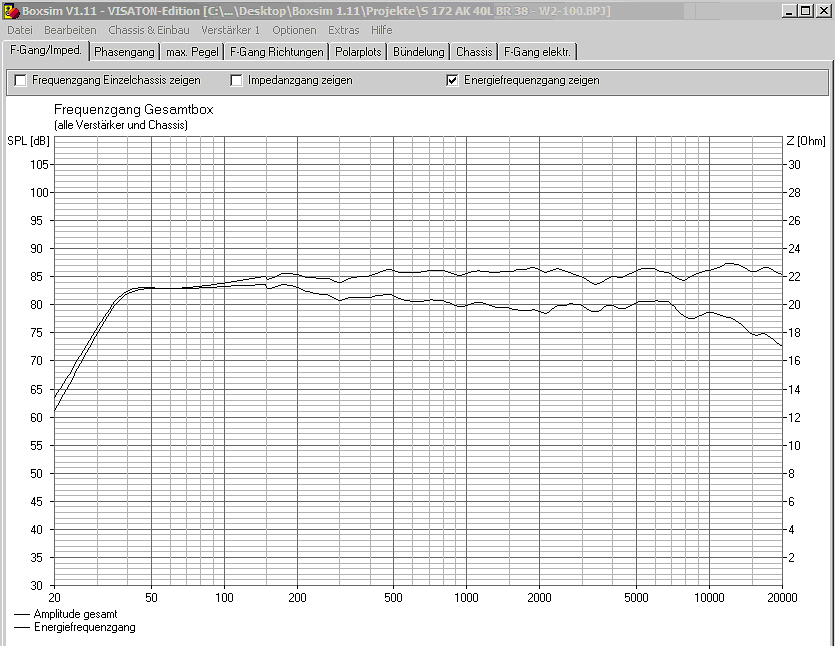The height and width of the screenshot is (646, 835).
Task: Switch to the Polarplots tab
Action: click(358, 52)
